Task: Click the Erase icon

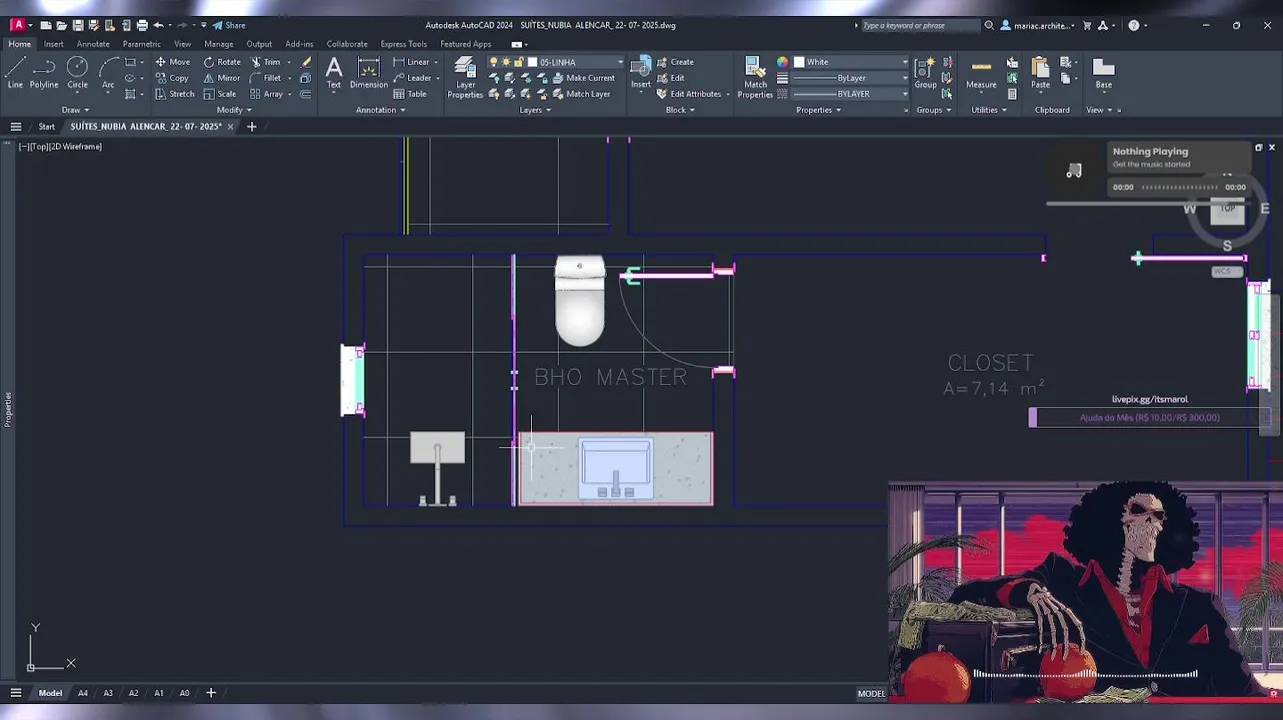Action: pos(306,62)
